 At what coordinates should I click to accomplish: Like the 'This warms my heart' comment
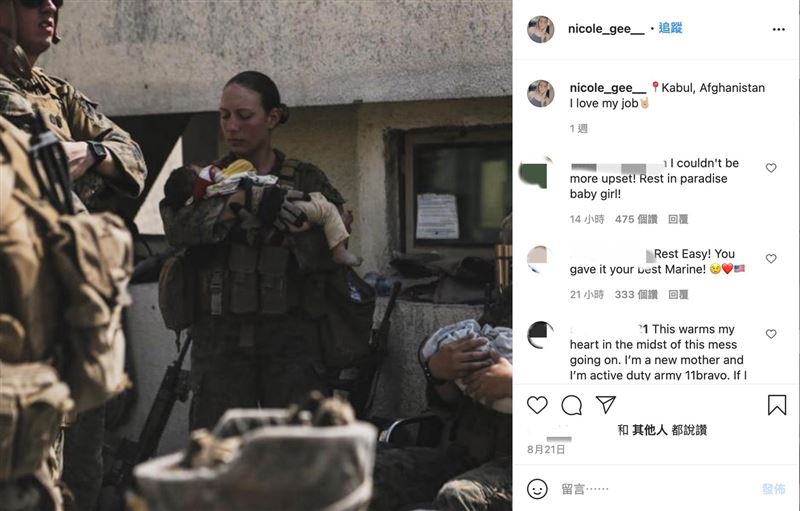770,334
